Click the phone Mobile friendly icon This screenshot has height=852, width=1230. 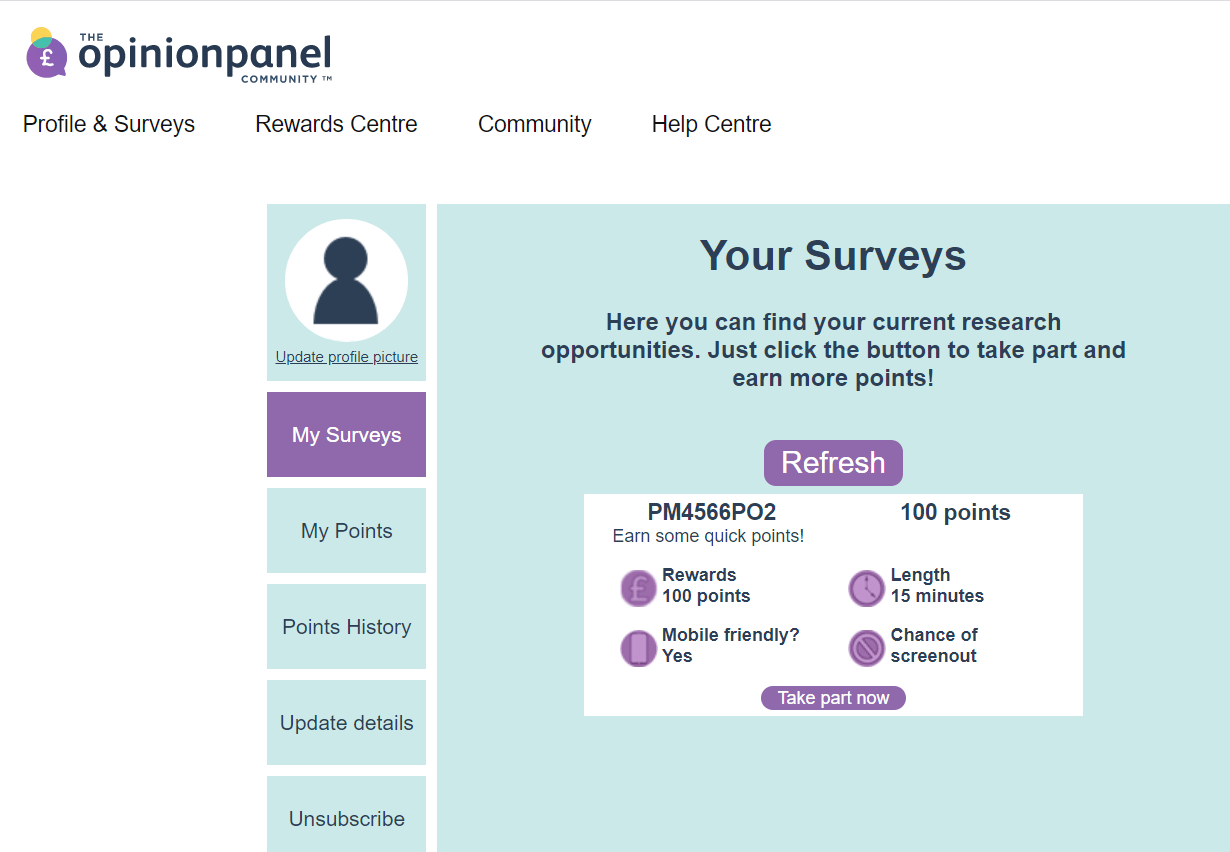[638, 648]
